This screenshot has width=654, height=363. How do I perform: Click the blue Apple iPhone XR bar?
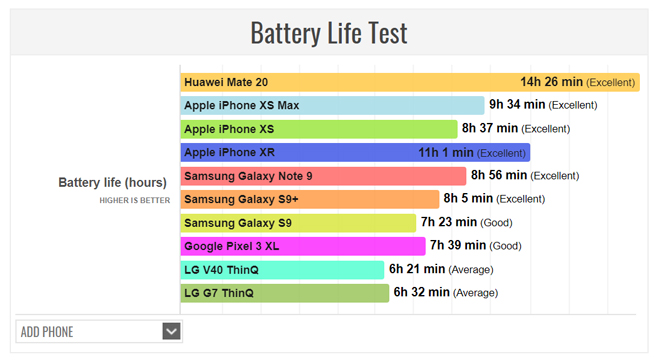coord(355,152)
